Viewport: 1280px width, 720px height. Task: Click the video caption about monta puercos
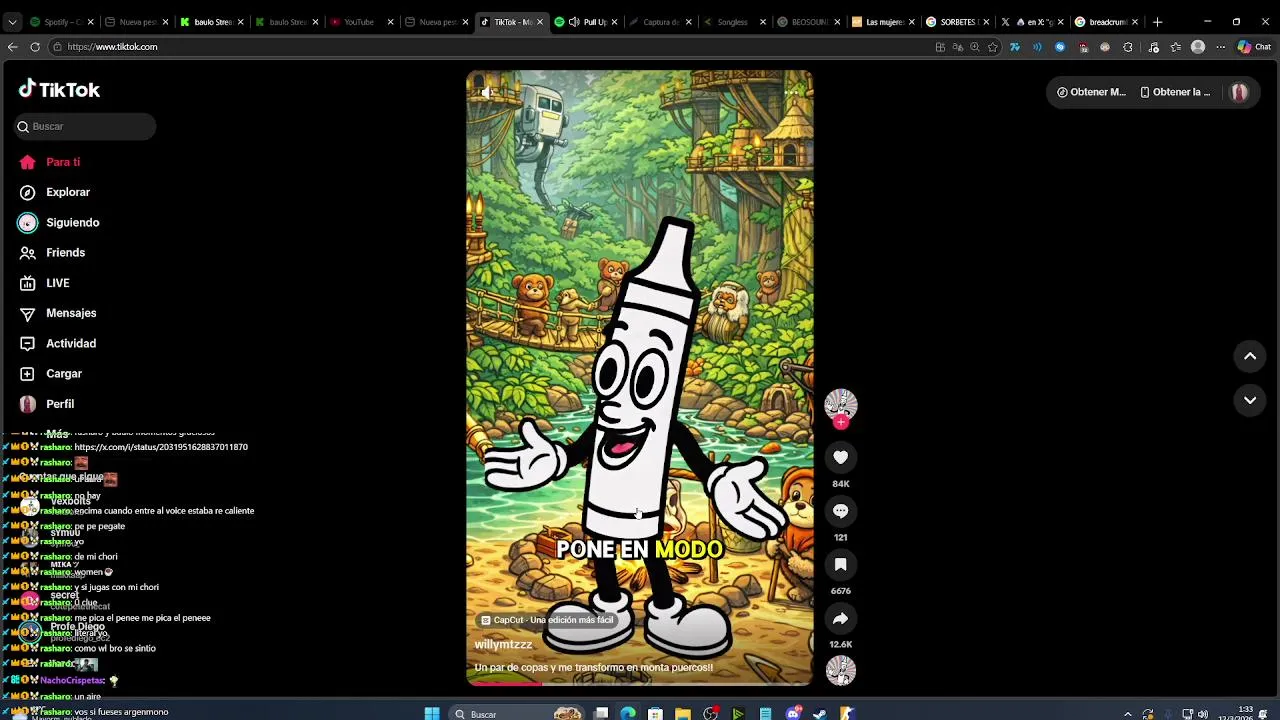tap(593, 668)
